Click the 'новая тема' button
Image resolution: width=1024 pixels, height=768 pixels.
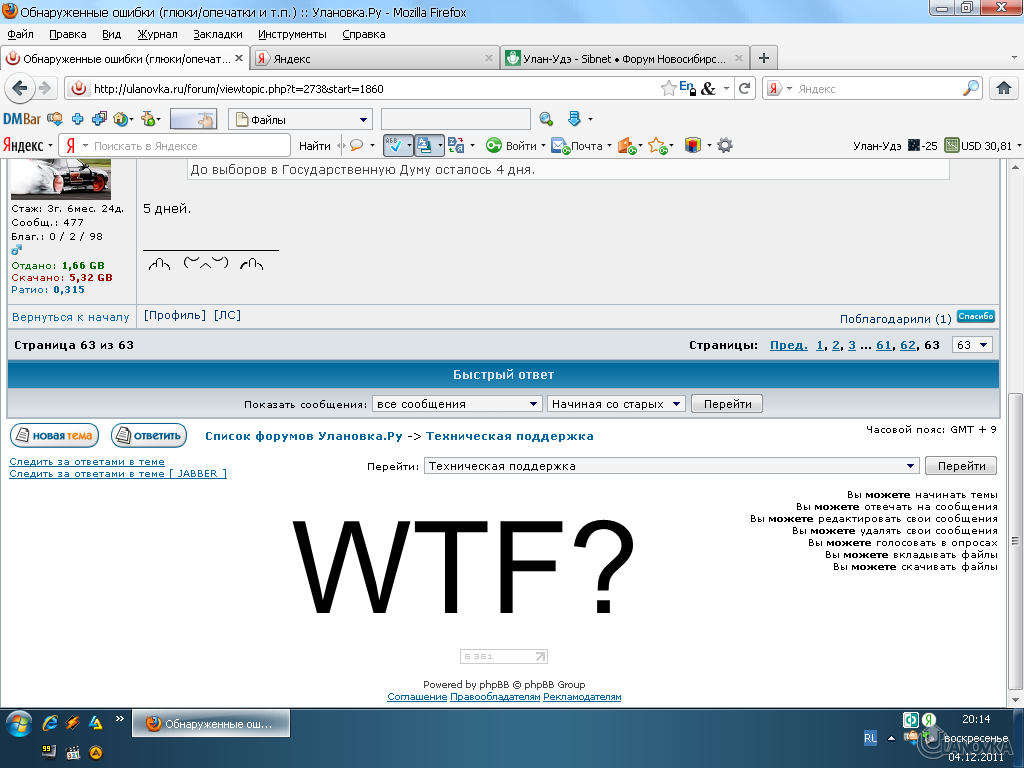point(55,435)
